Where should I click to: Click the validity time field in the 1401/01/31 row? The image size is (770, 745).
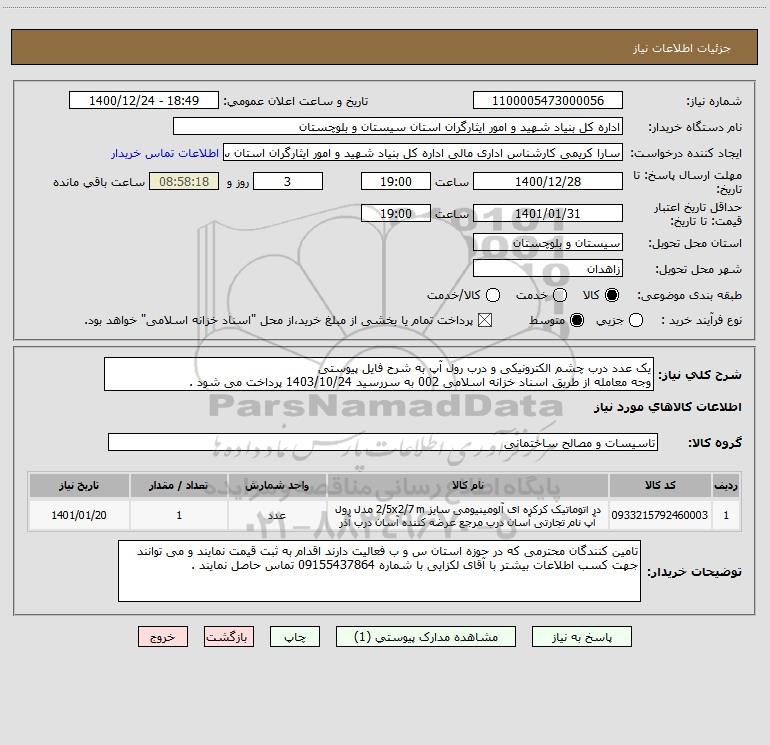pos(396,214)
